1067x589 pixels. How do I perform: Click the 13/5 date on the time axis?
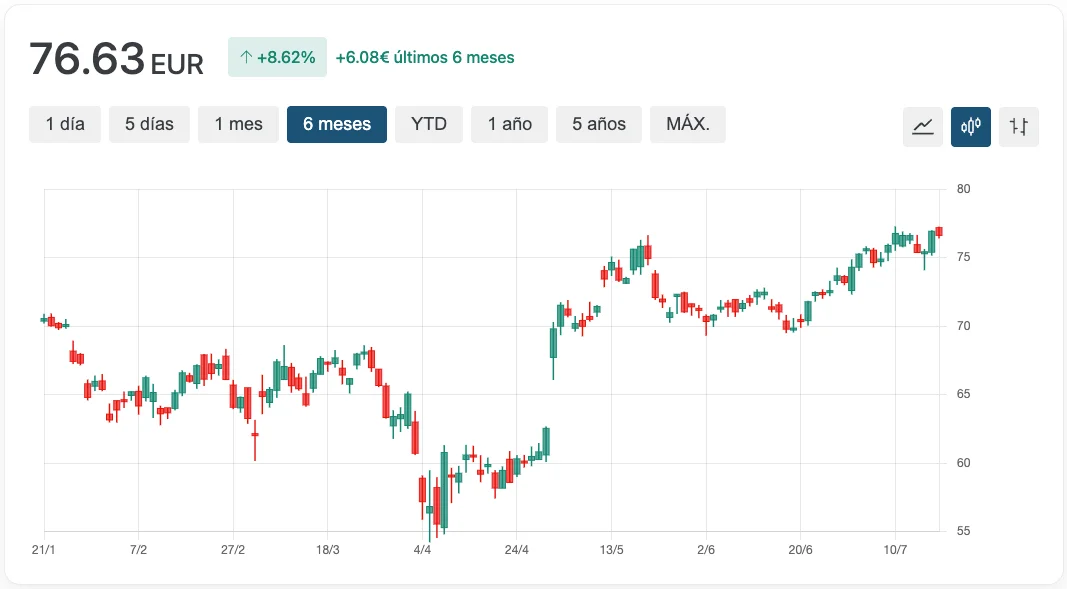pos(612,550)
